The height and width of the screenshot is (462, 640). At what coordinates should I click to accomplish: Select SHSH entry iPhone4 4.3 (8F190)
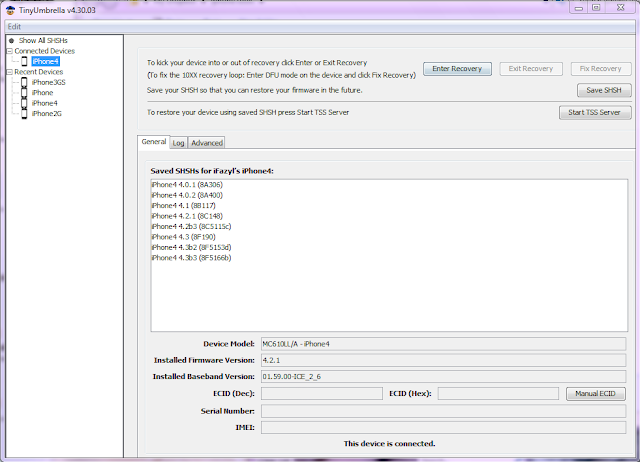(183, 237)
